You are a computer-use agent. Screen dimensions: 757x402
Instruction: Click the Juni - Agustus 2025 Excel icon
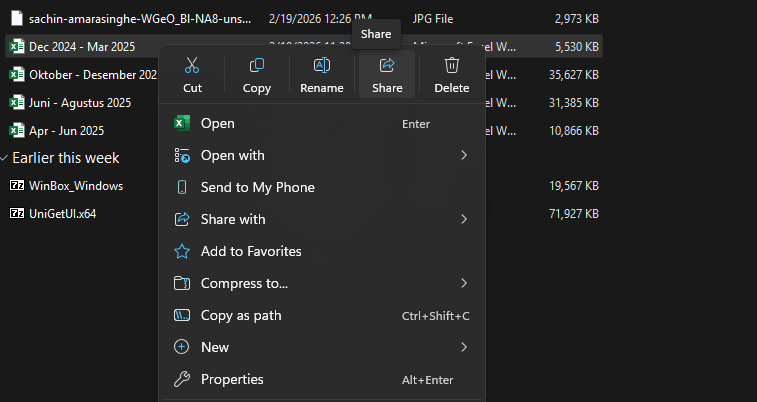[17, 102]
